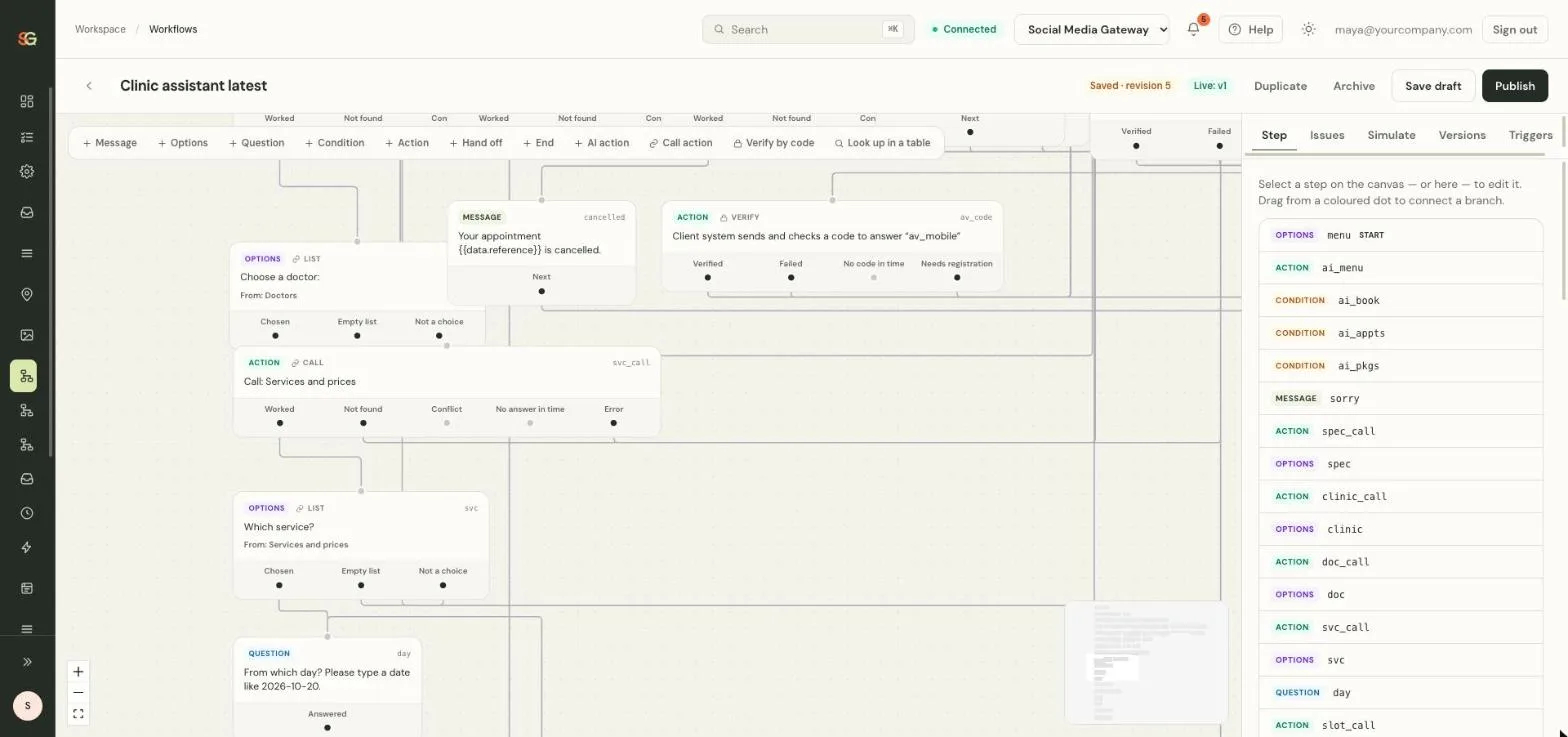Screen dimensions: 1568x737
Task: Add a Condition step from toolbar
Action: [335, 143]
